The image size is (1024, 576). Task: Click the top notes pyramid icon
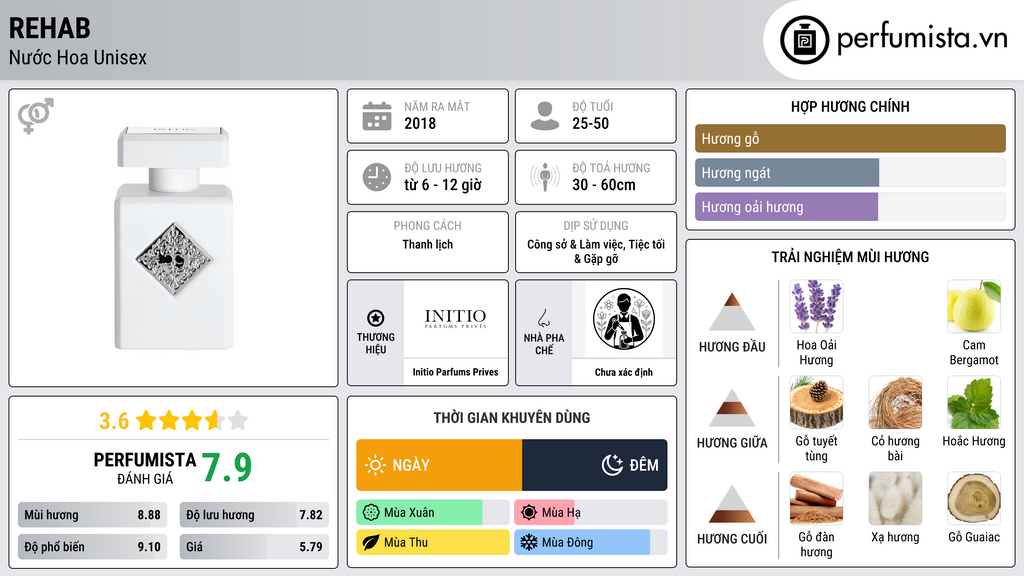[x=732, y=312]
